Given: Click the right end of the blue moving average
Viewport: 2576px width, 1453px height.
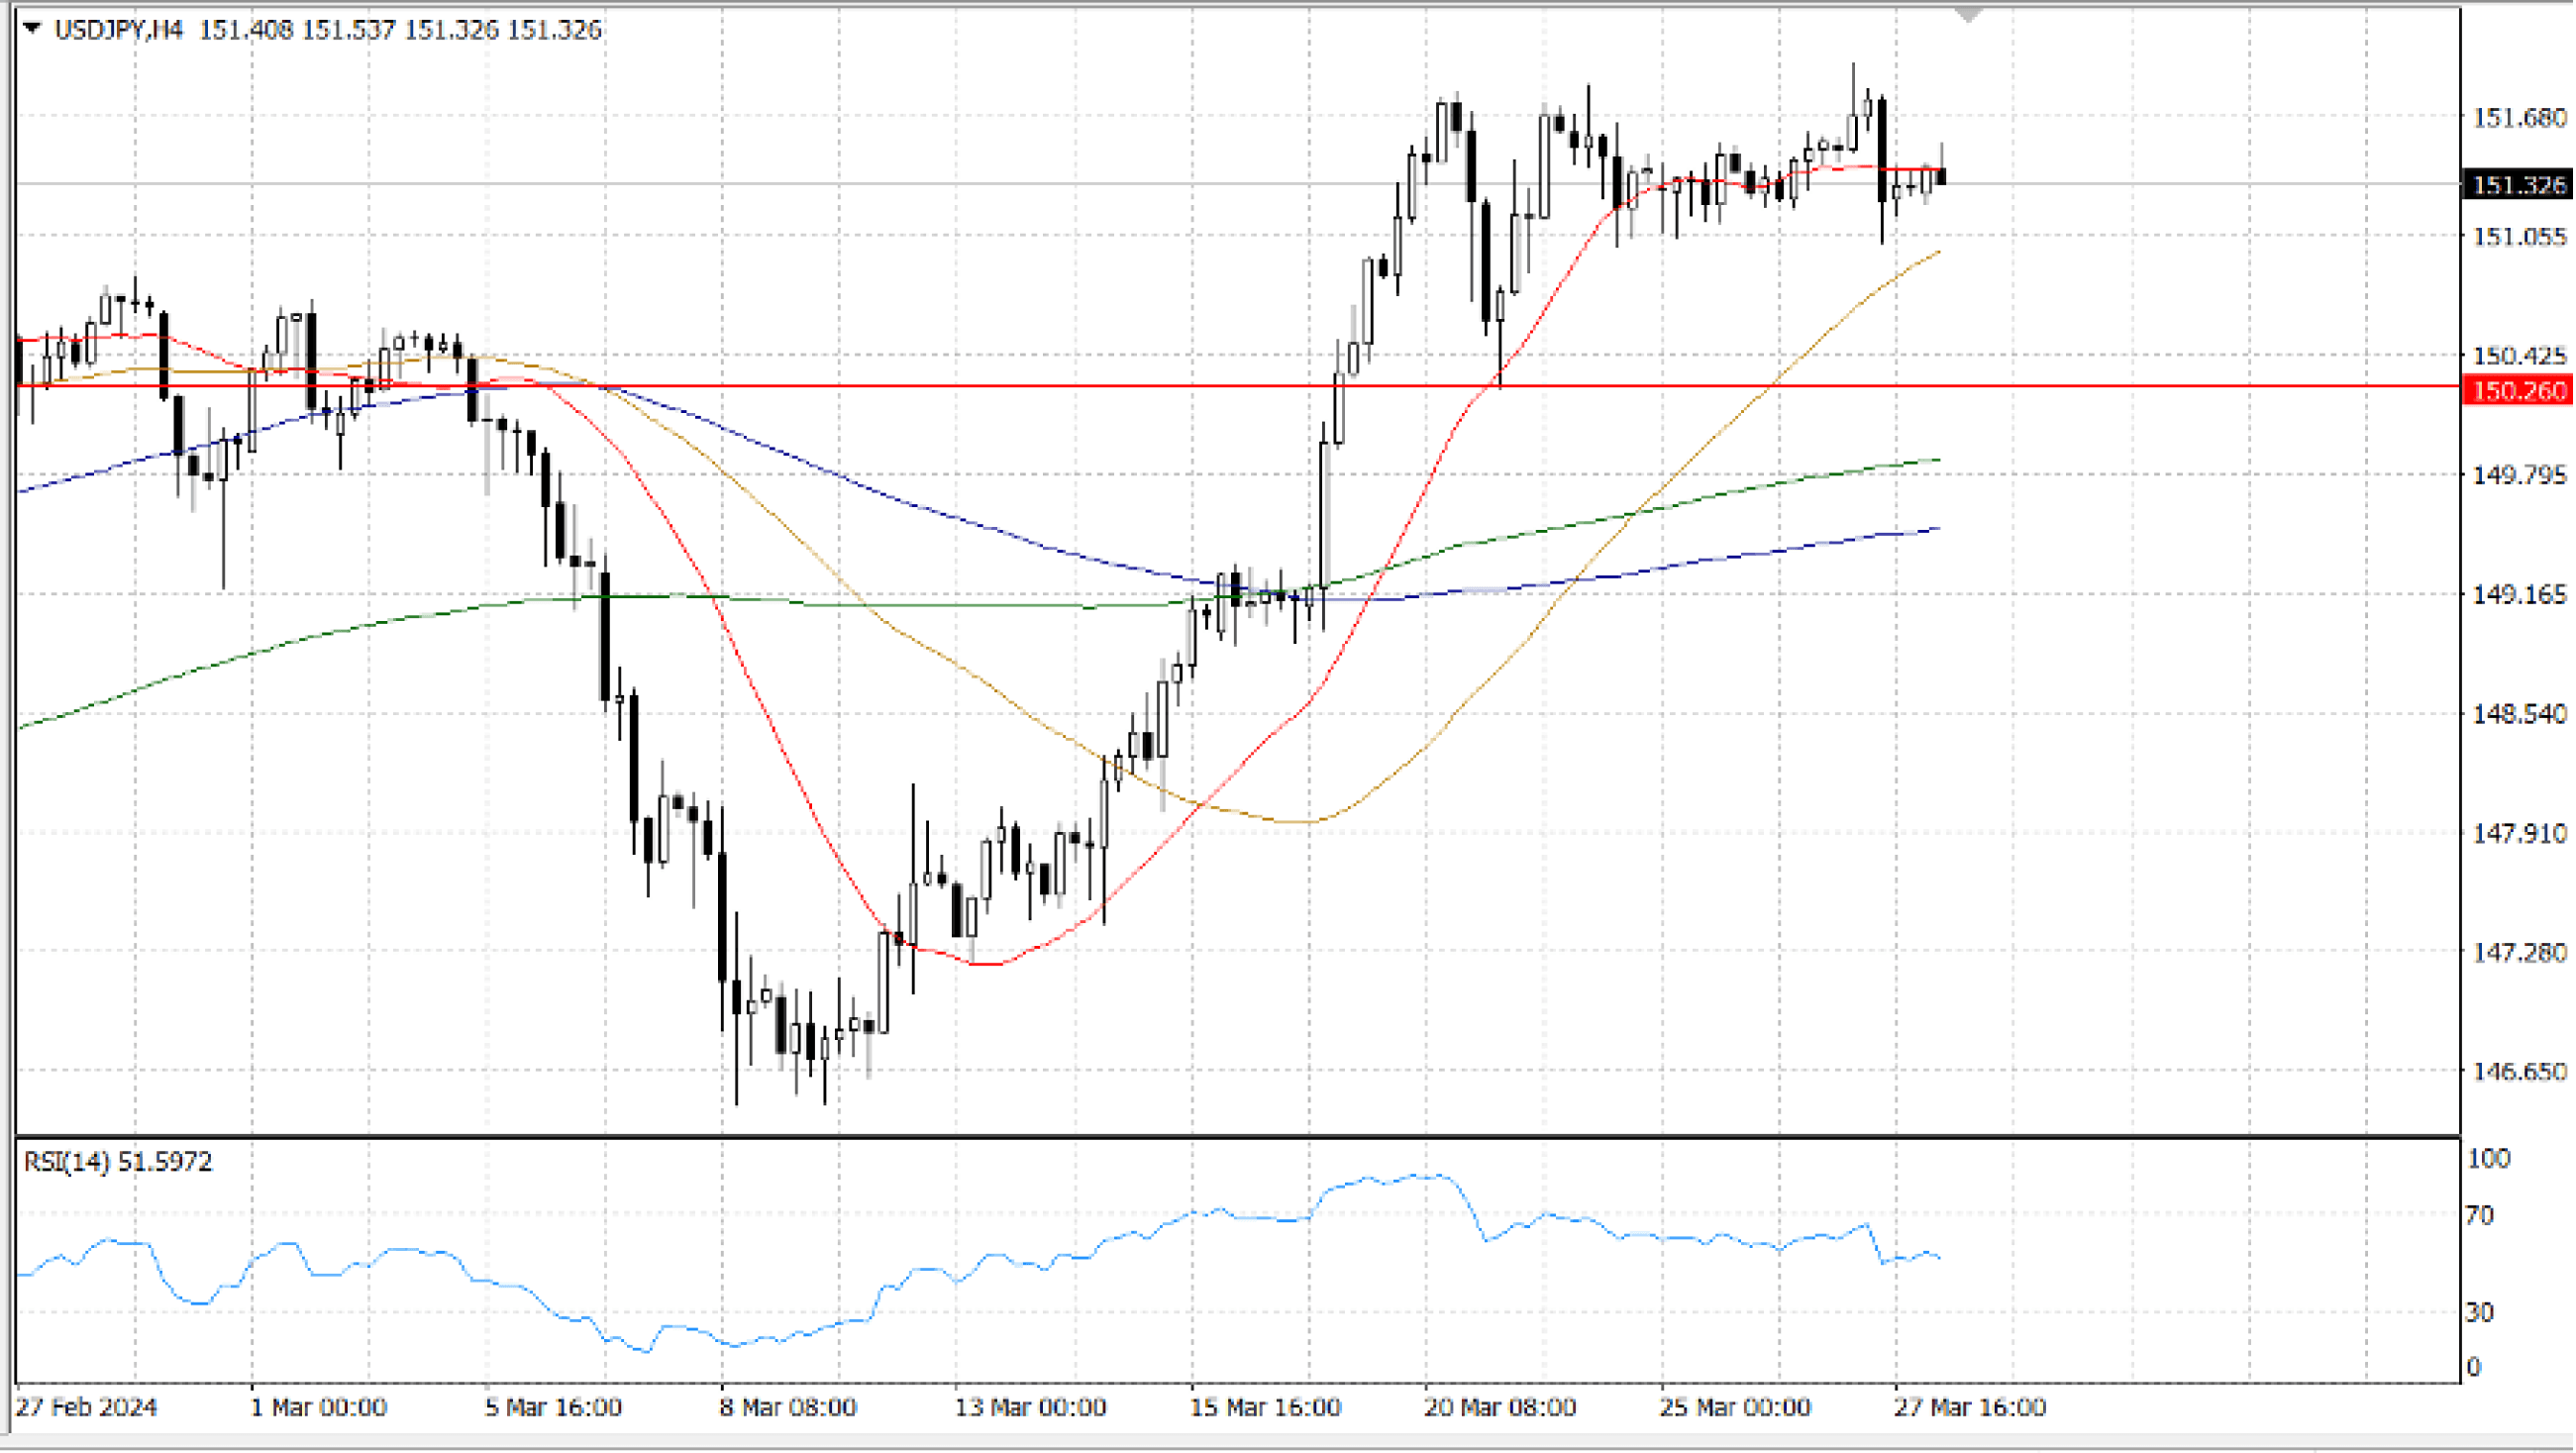Looking at the screenshot, I should click(1936, 529).
